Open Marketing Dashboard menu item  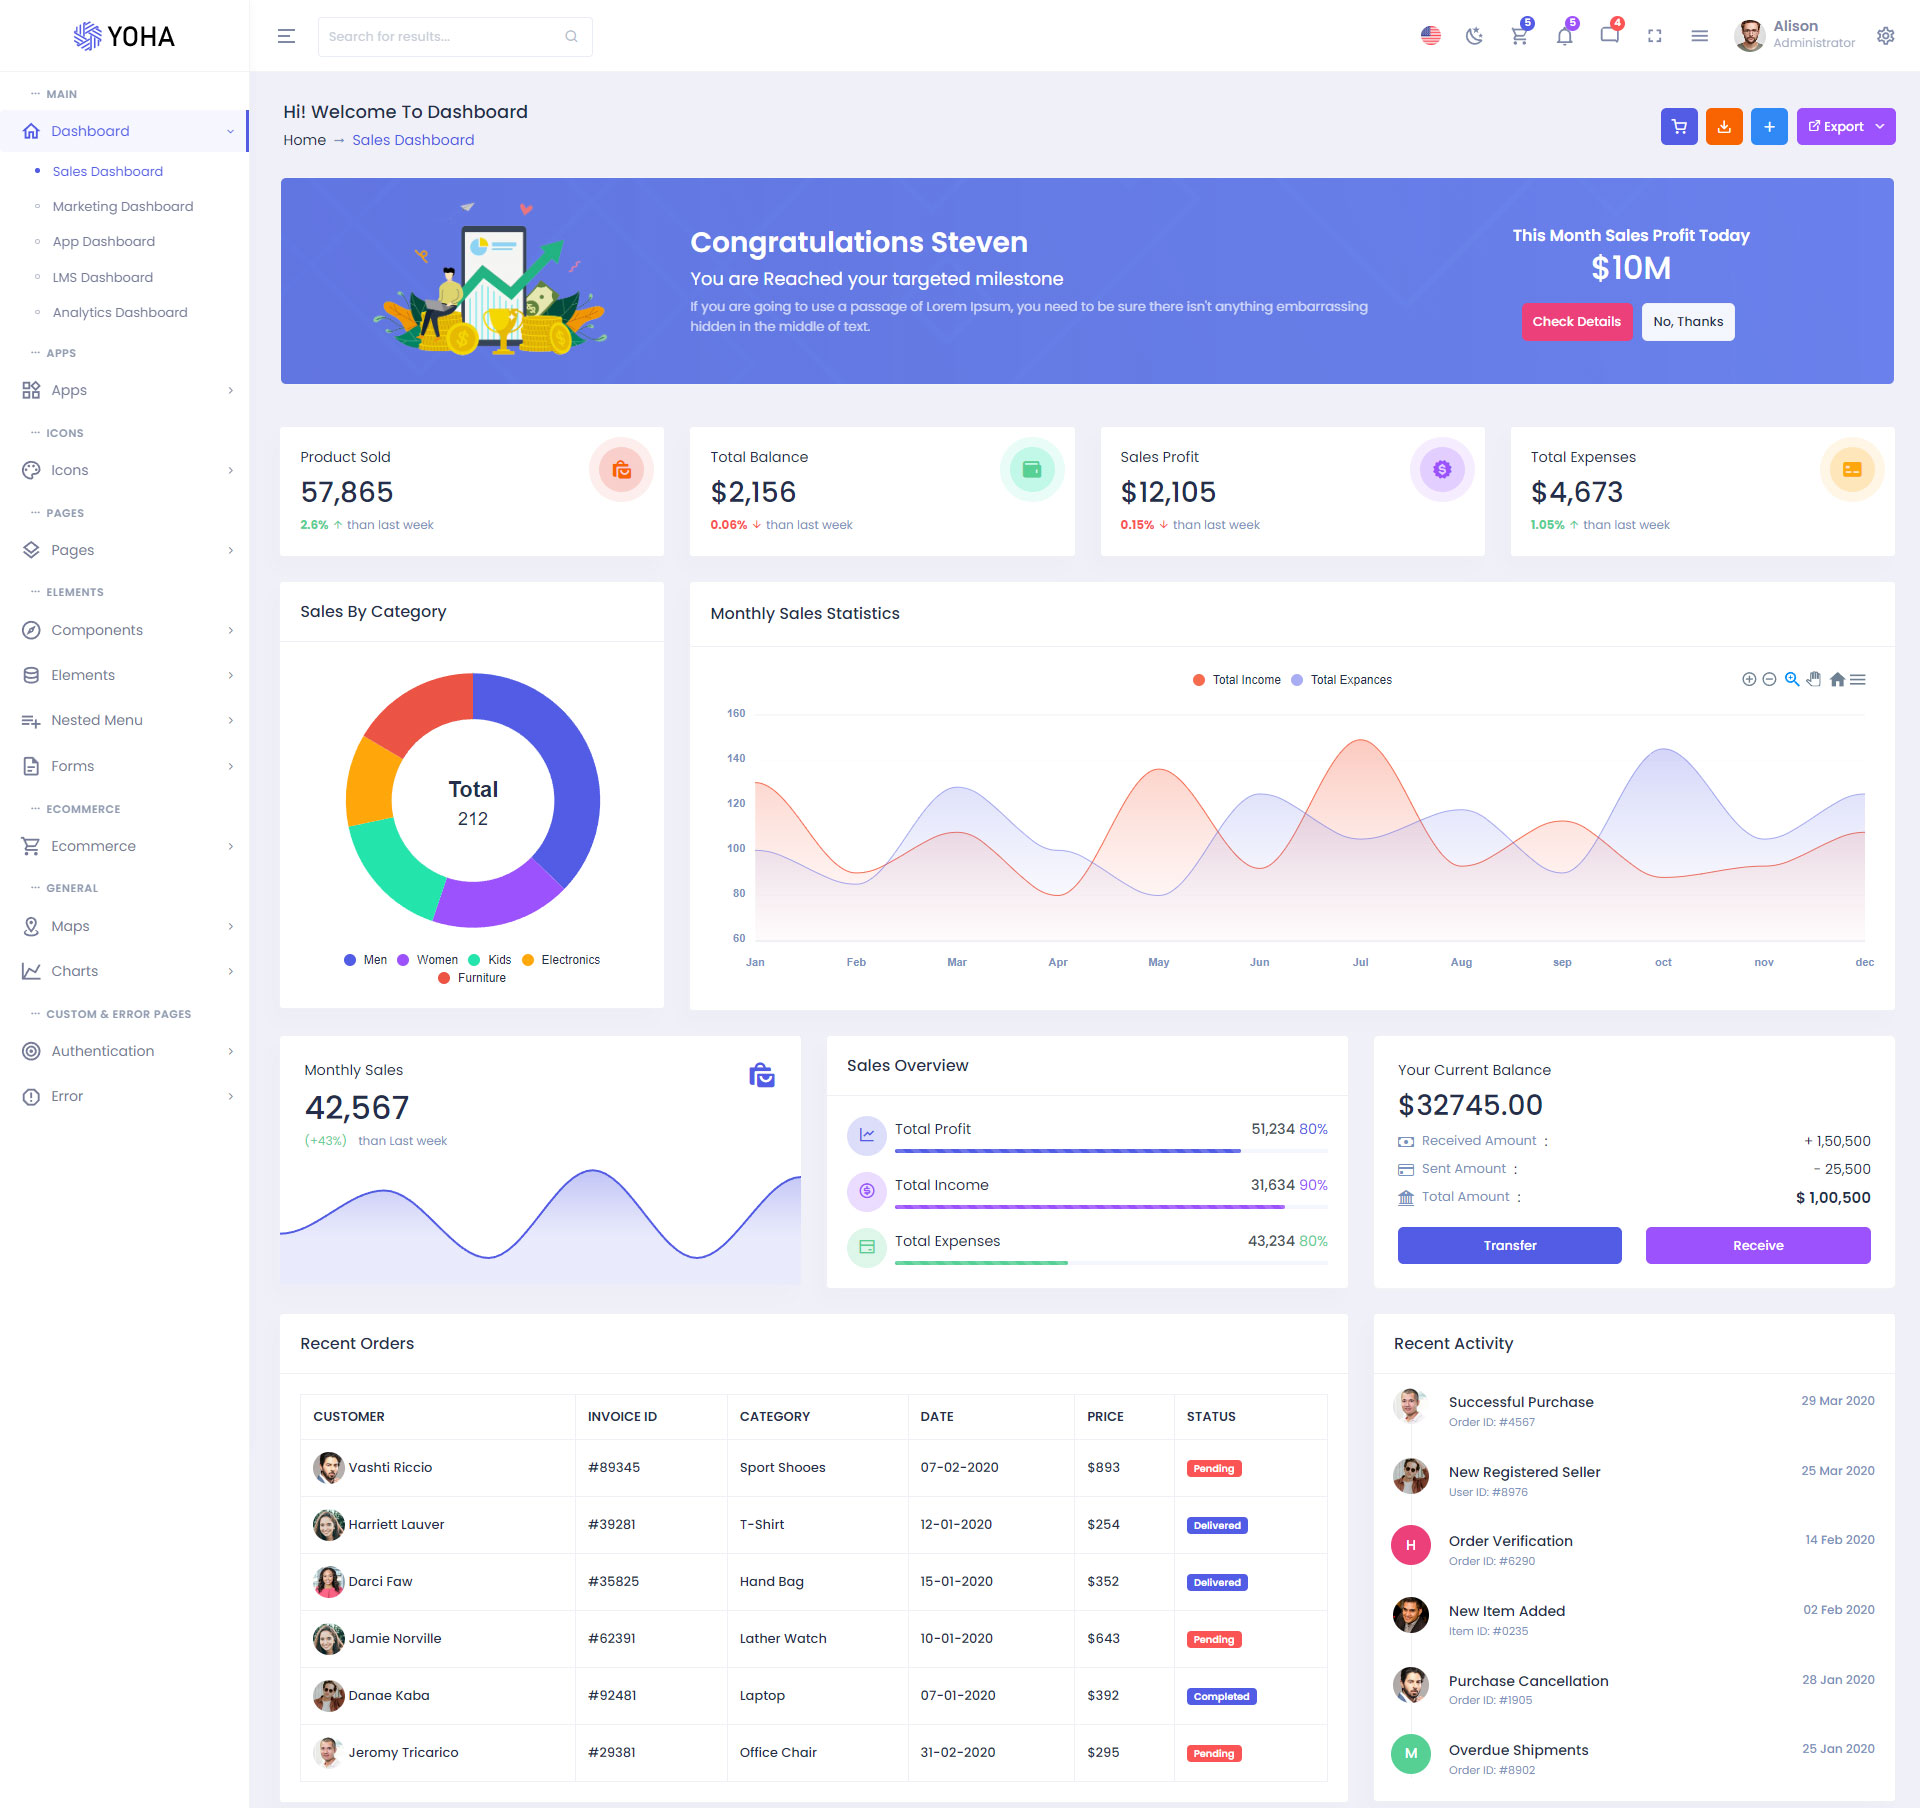coord(123,207)
